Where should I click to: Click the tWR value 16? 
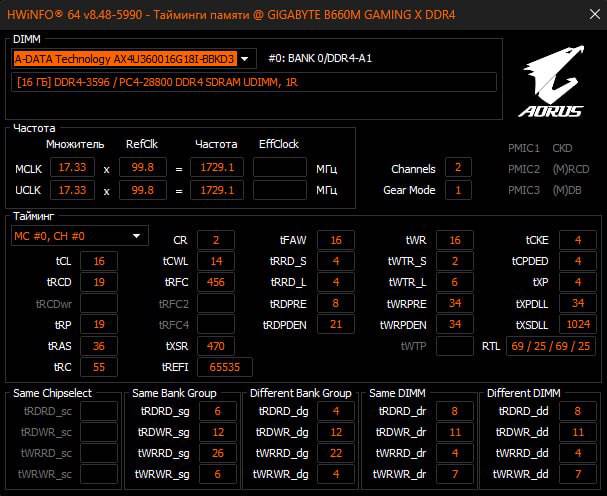pyautogui.click(x=455, y=240)
